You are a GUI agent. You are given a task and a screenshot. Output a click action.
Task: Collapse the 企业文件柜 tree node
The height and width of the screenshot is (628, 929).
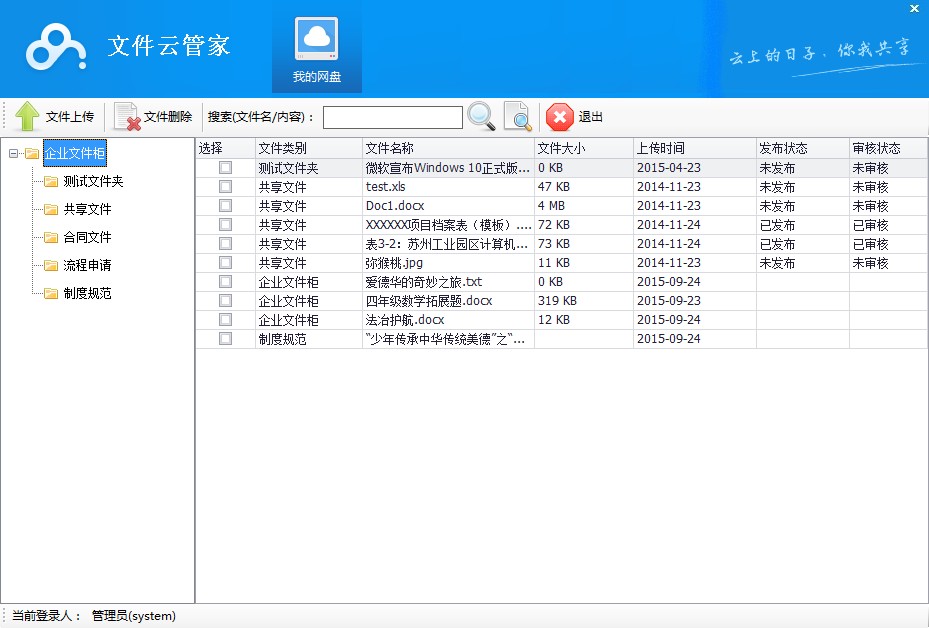13,154
